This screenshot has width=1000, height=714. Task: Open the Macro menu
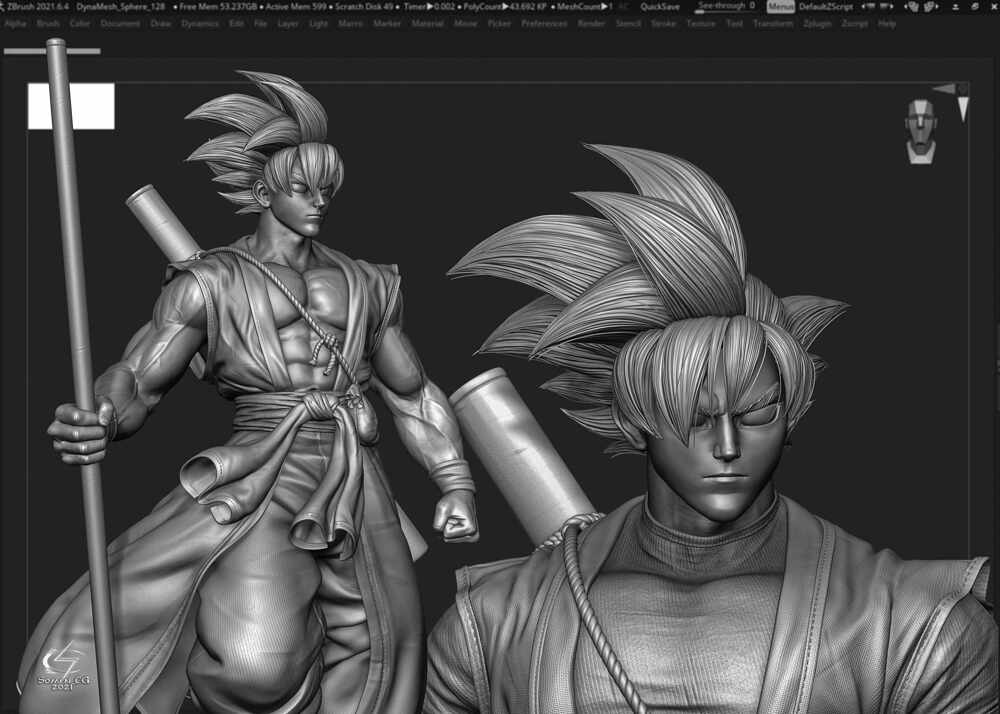click(350, 24)
